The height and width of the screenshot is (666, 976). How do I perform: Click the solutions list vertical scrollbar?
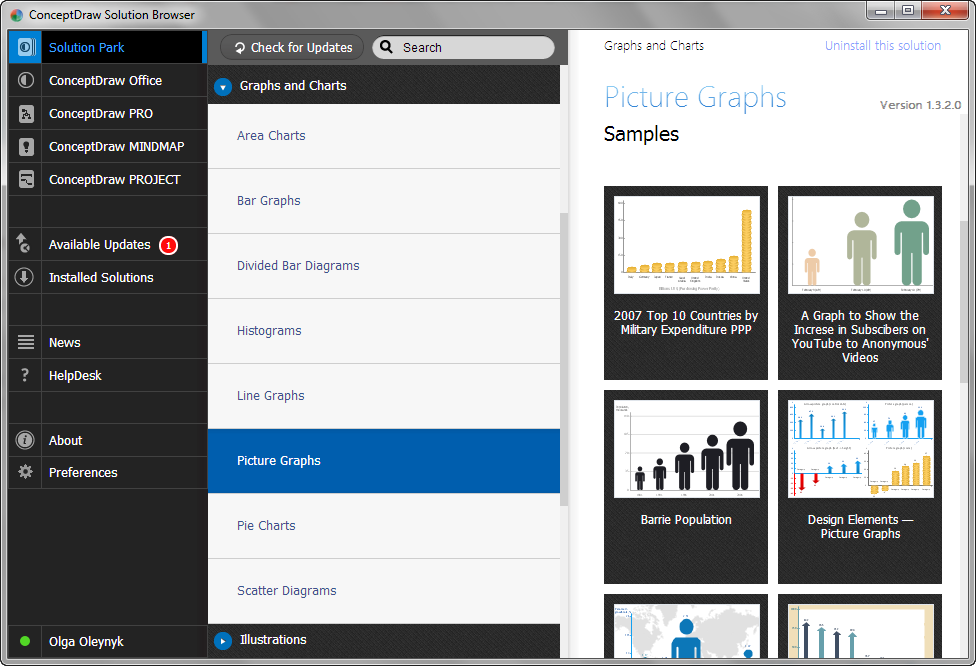click(564, 359)
